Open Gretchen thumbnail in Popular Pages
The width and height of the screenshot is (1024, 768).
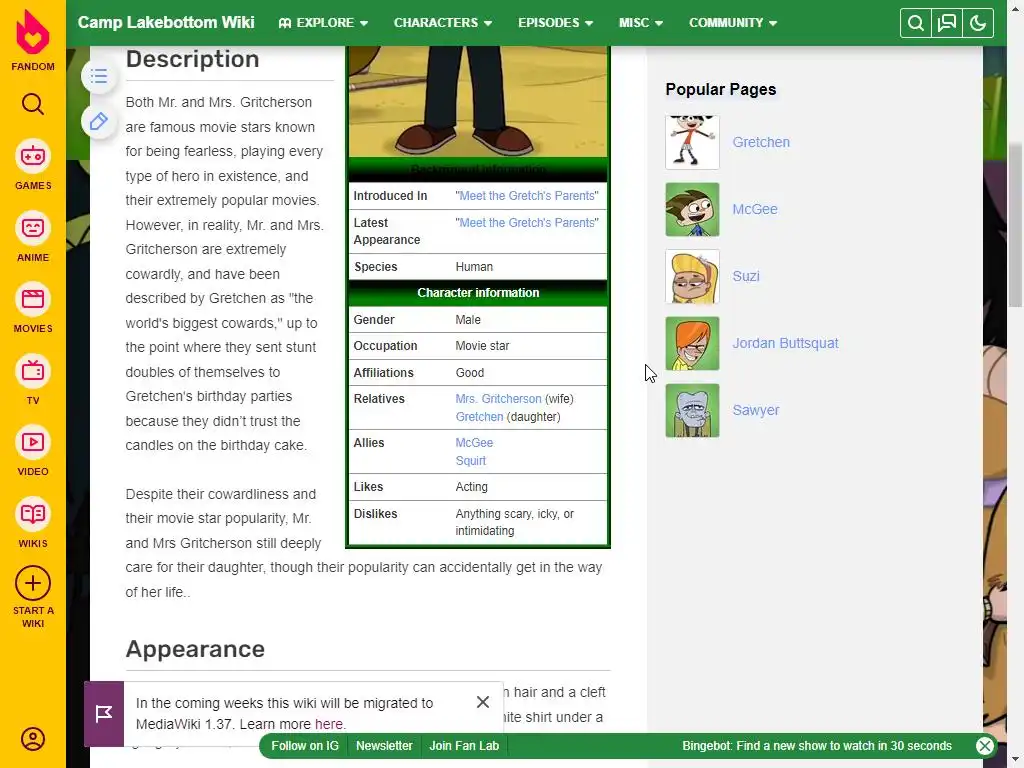coord(692,142)
